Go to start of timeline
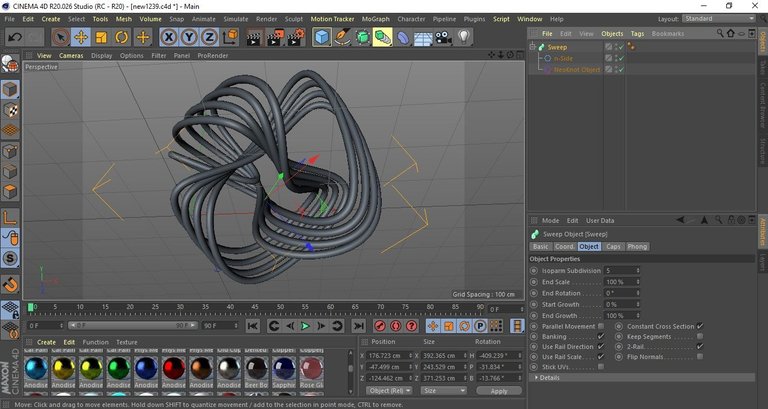Screen dimensions: 768x409 [253, 326]
